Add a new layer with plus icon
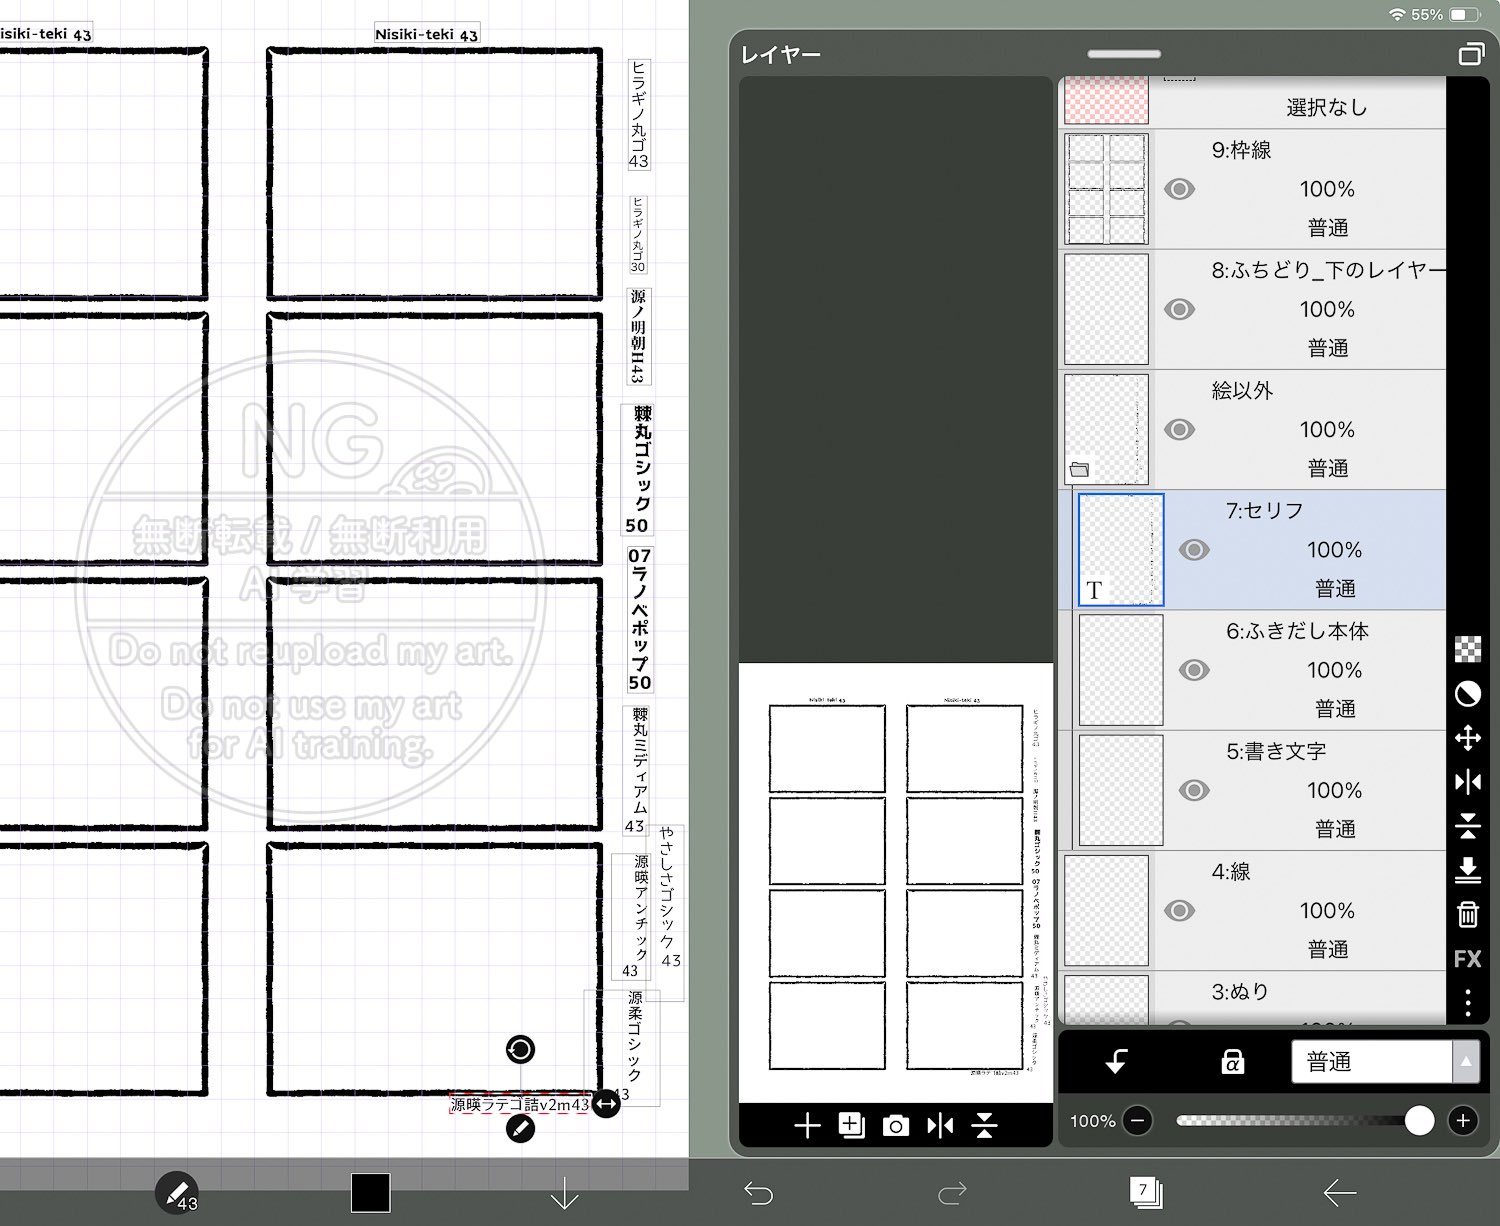This screenshot has width=1500, height=1226. 806,1126
